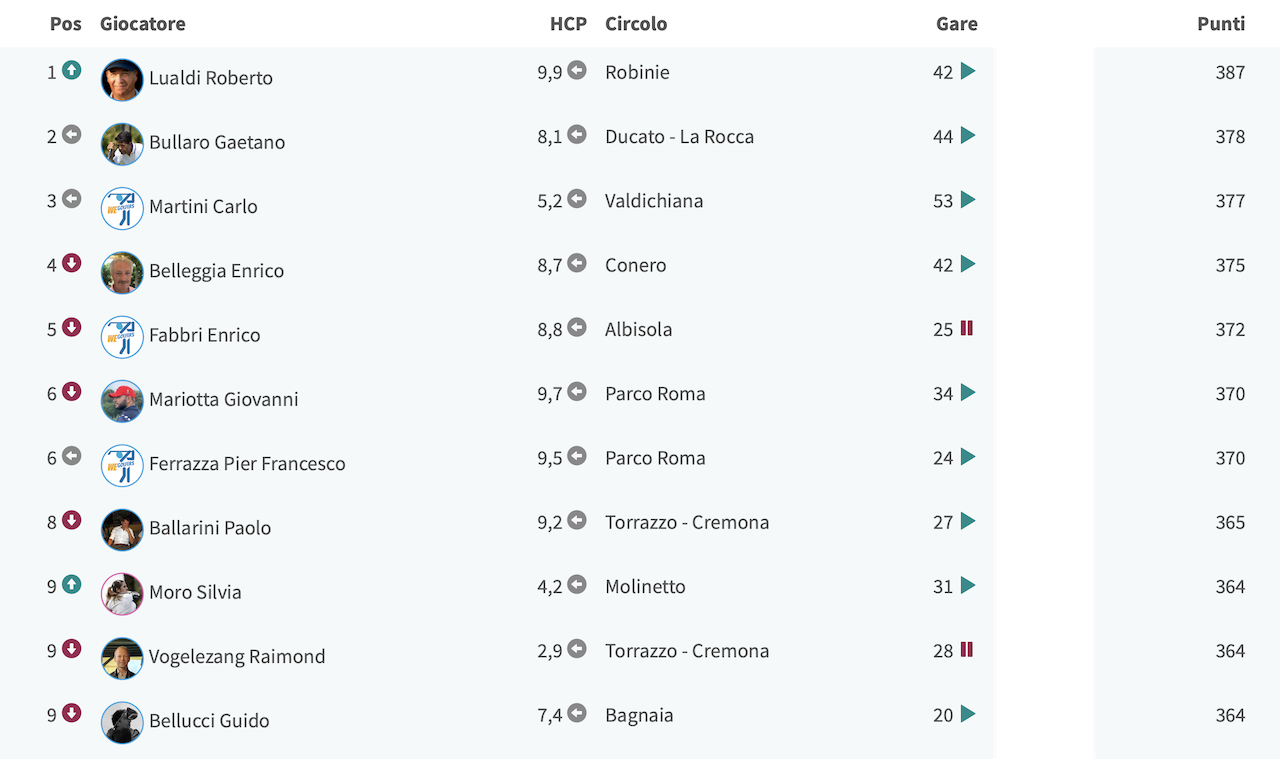Sort by the Punti column header

click(1221, 24)
